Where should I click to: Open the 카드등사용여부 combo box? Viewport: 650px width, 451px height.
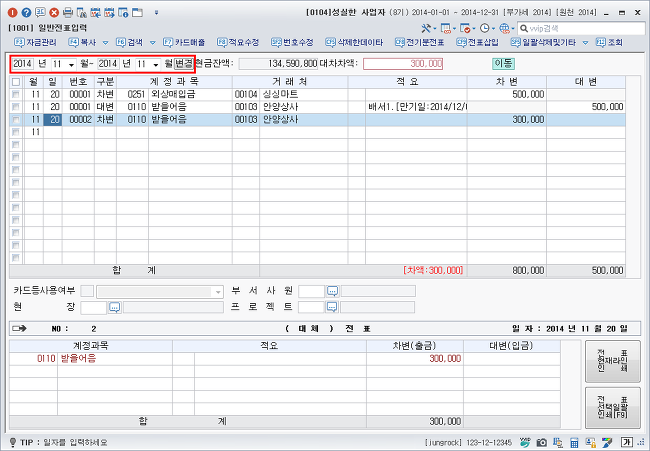tap(160, 292)
